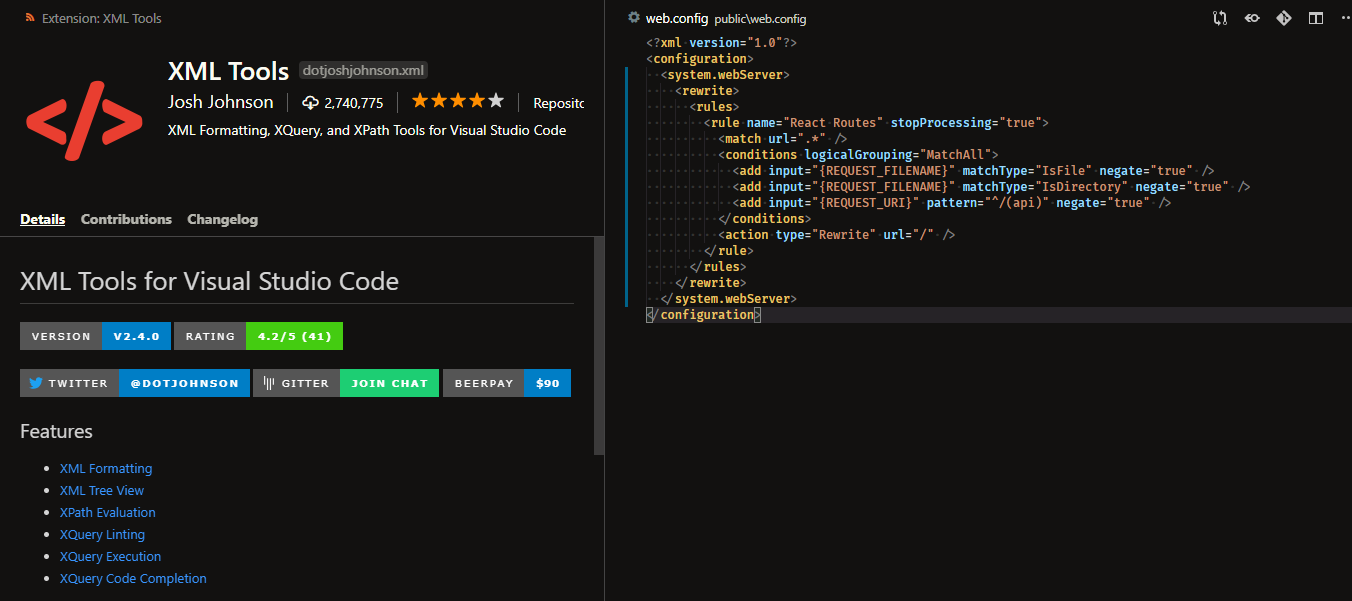This screenshot has width=1352, height=601.
Task: Click the icon on Extension: XML Tools tab
Action: (x=29, y=18)
